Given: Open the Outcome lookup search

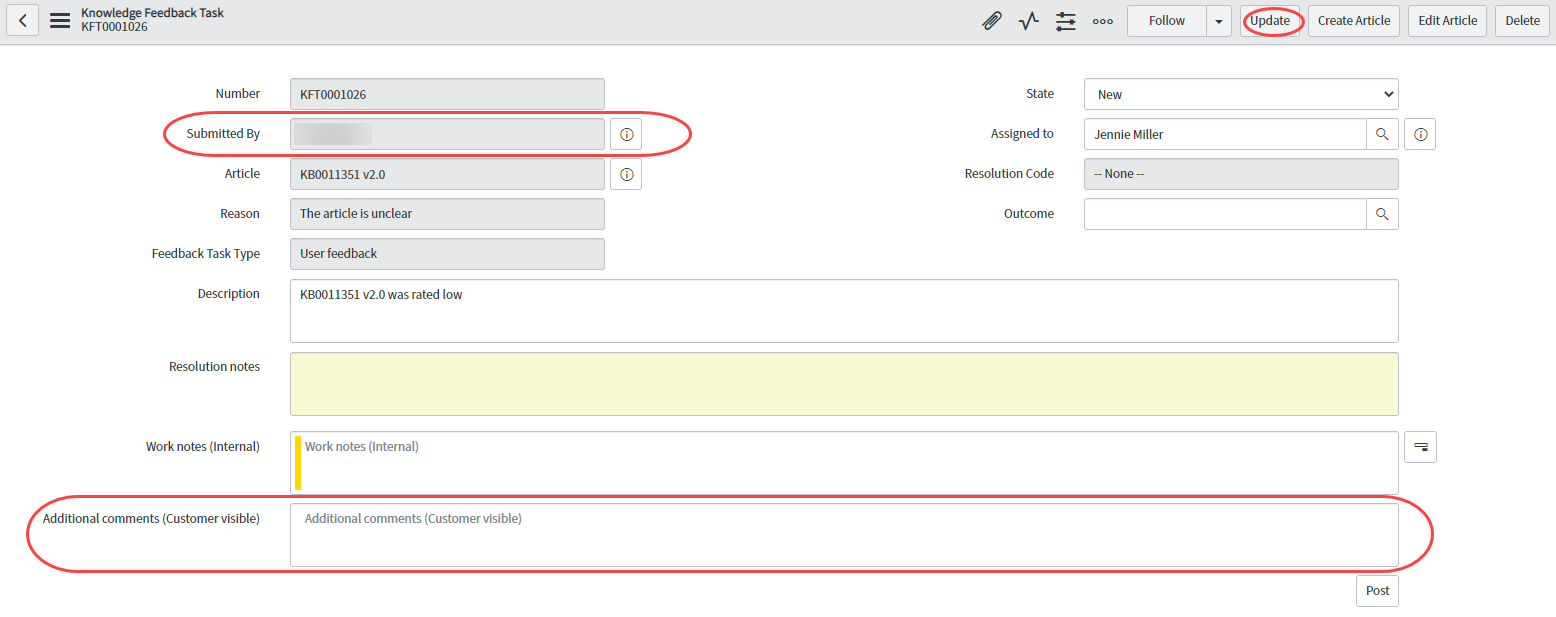Looking at the screenshot, I should 1382,214.
